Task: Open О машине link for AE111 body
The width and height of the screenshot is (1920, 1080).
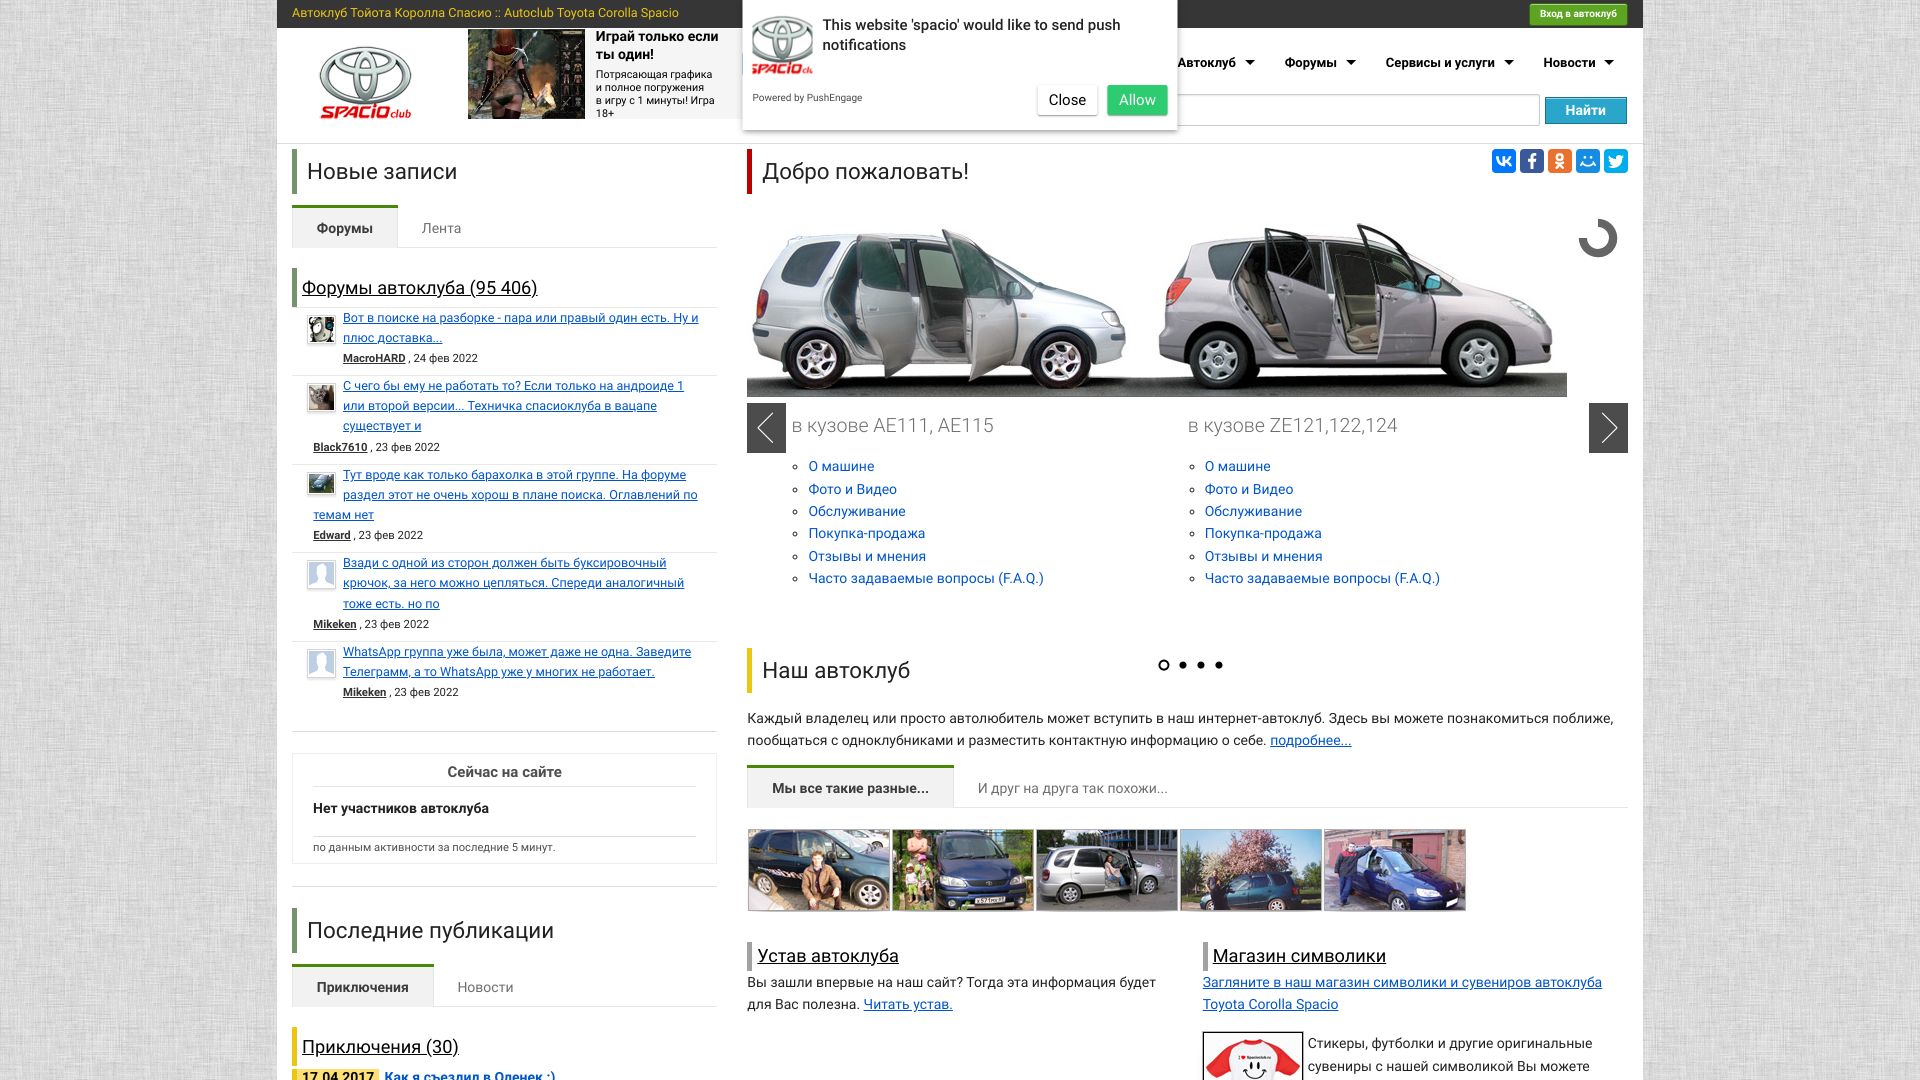Action: (841, 467)
